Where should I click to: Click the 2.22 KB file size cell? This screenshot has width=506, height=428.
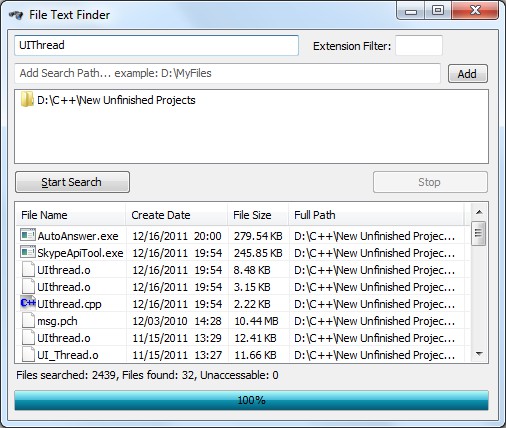[252, 304]
